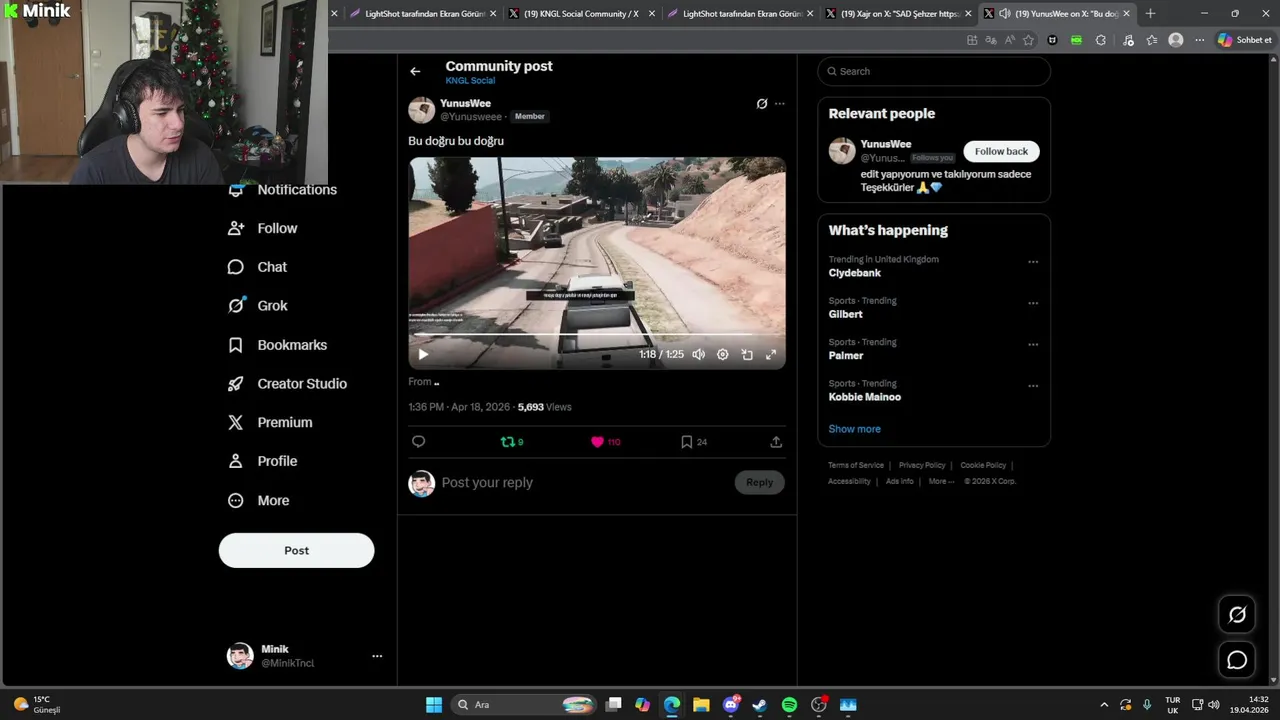Open the weather widget showing 15°C Güneşli
The width and height of the screenshot is (1280, 720).
pyautogui.click(x=37, y=705)
